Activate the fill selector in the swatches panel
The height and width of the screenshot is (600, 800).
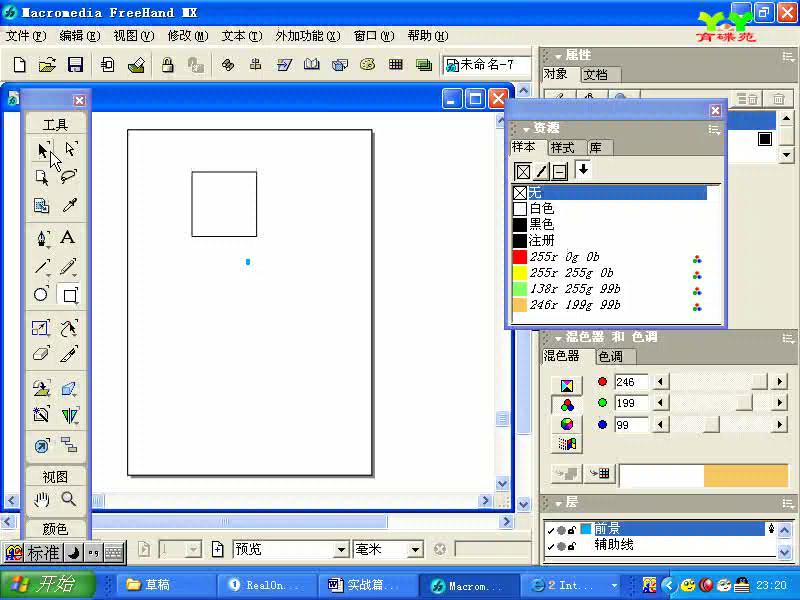522,171
